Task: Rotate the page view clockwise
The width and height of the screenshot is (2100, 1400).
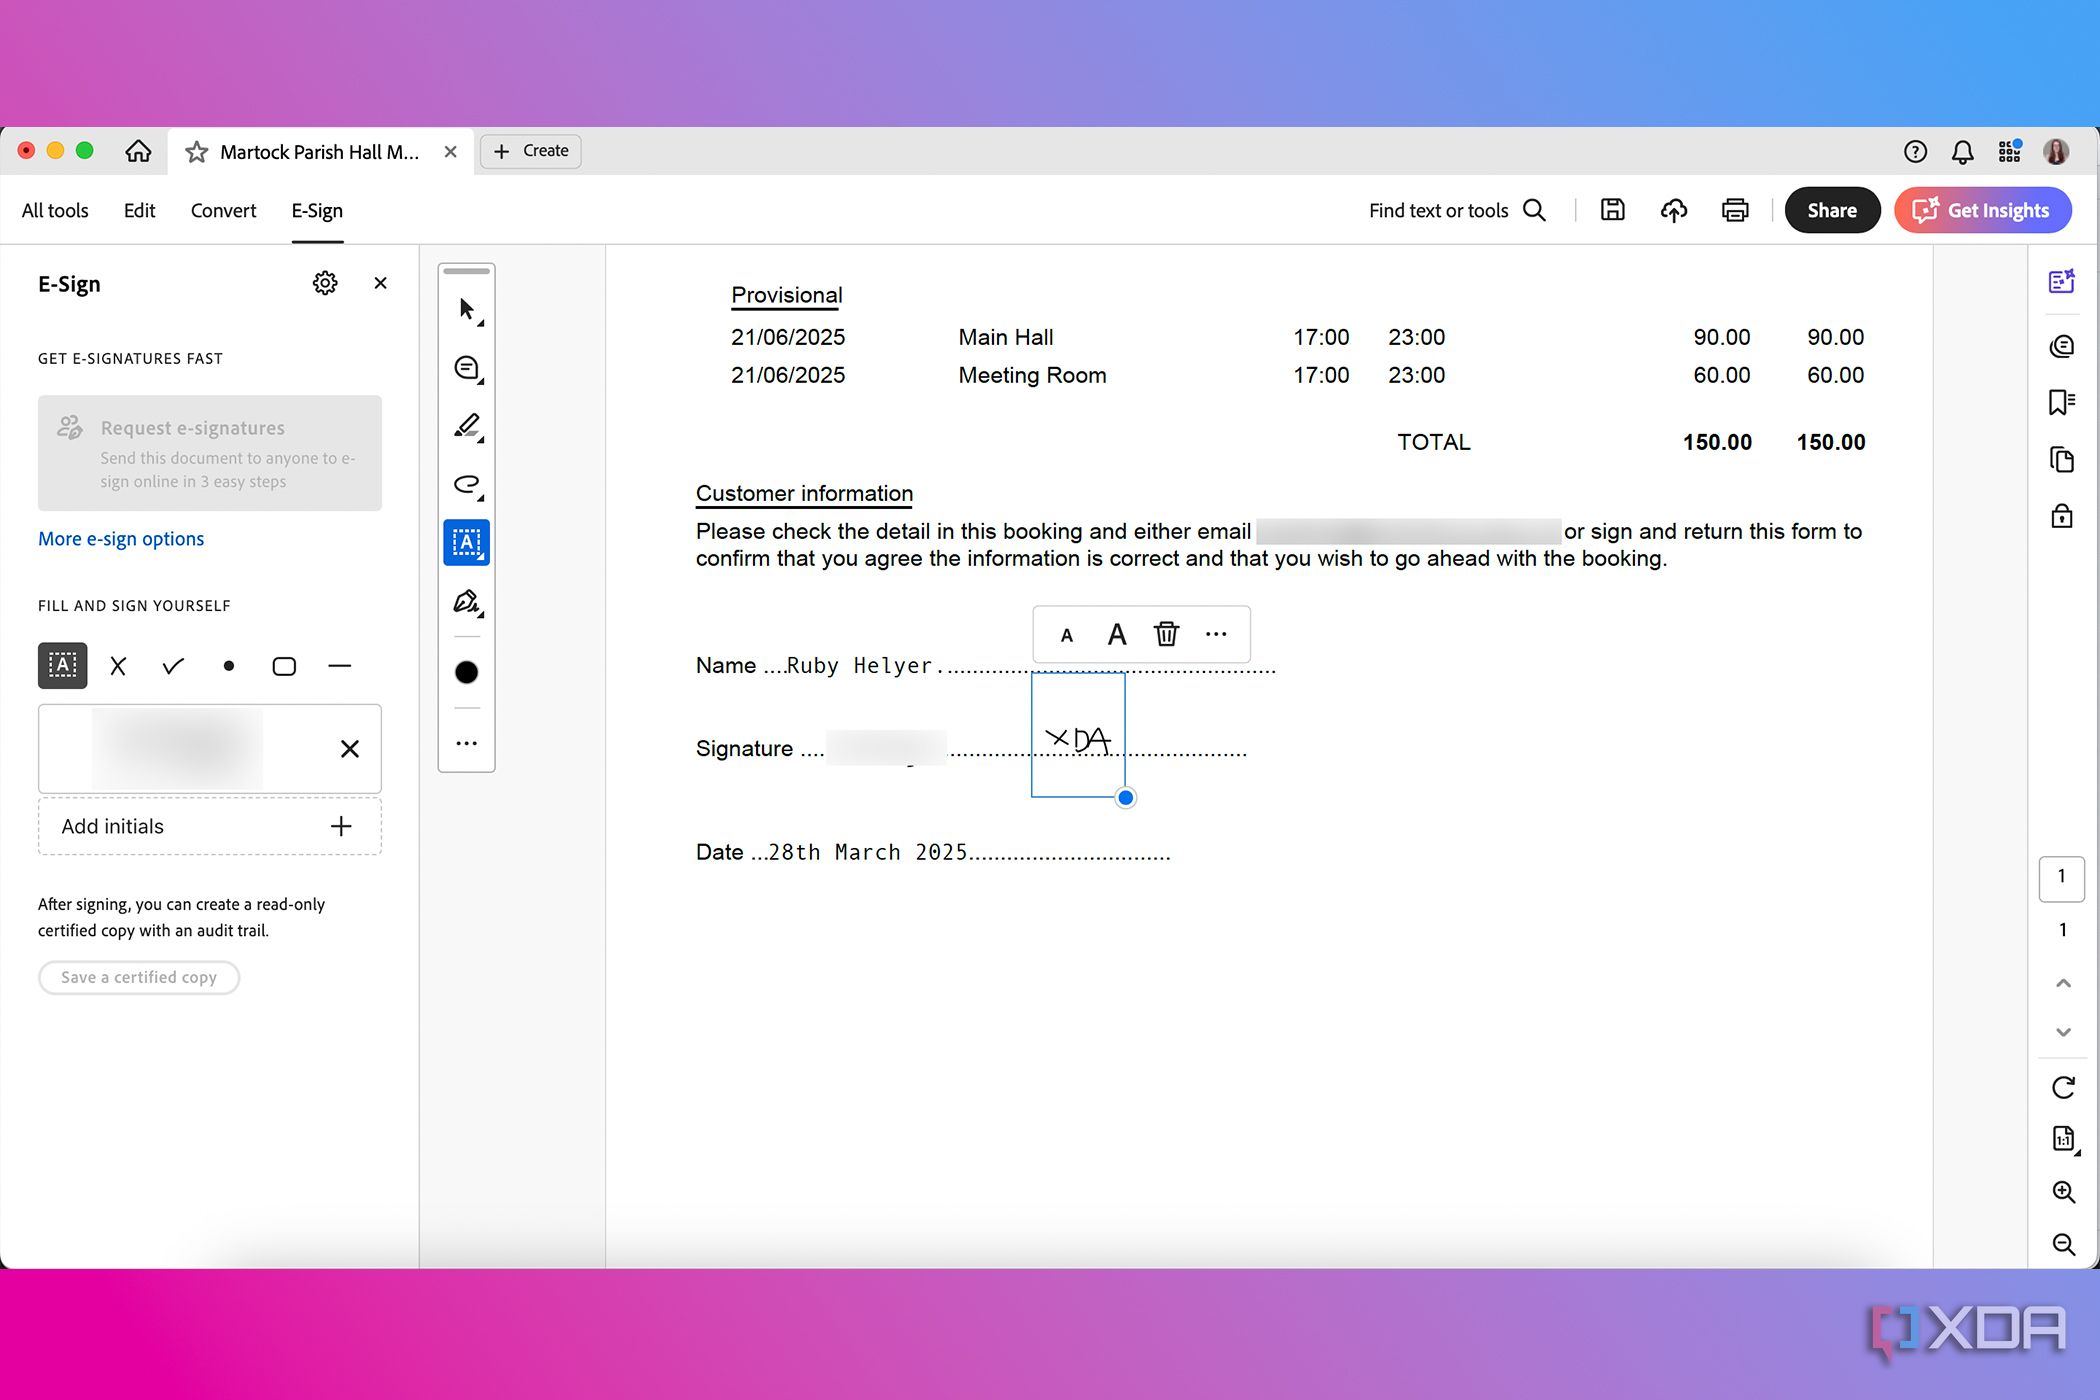Action: pos(2063,1087)
